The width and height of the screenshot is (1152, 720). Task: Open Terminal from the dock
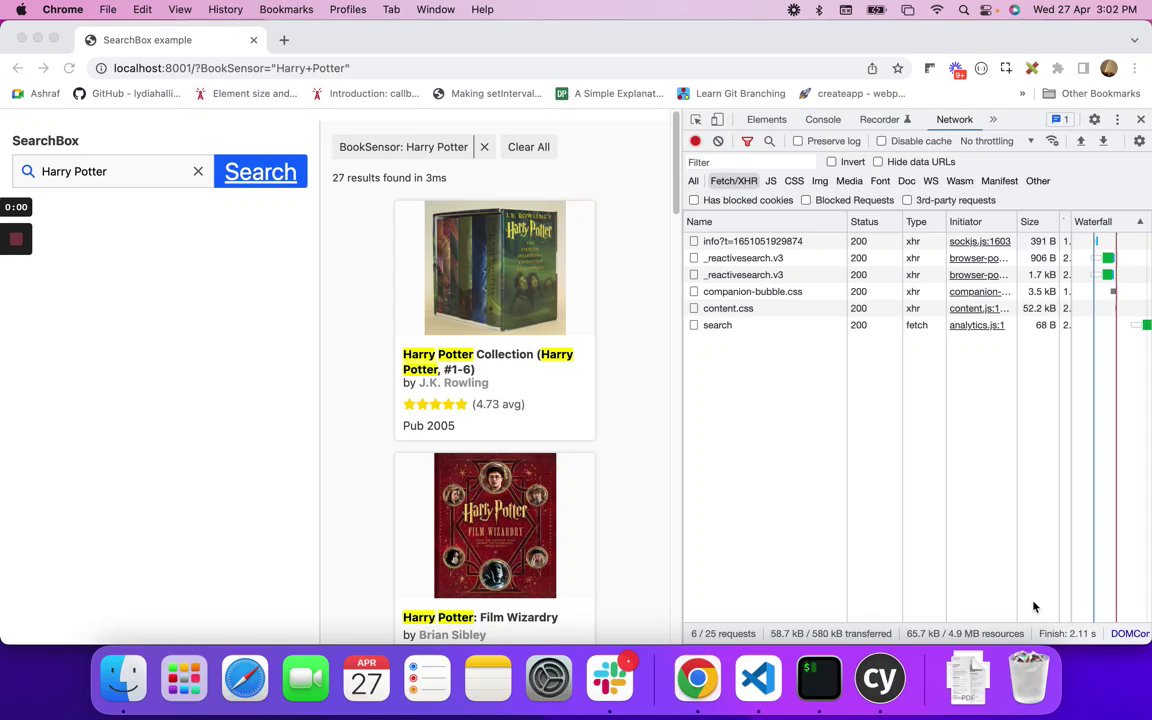(x=819, y=678)
